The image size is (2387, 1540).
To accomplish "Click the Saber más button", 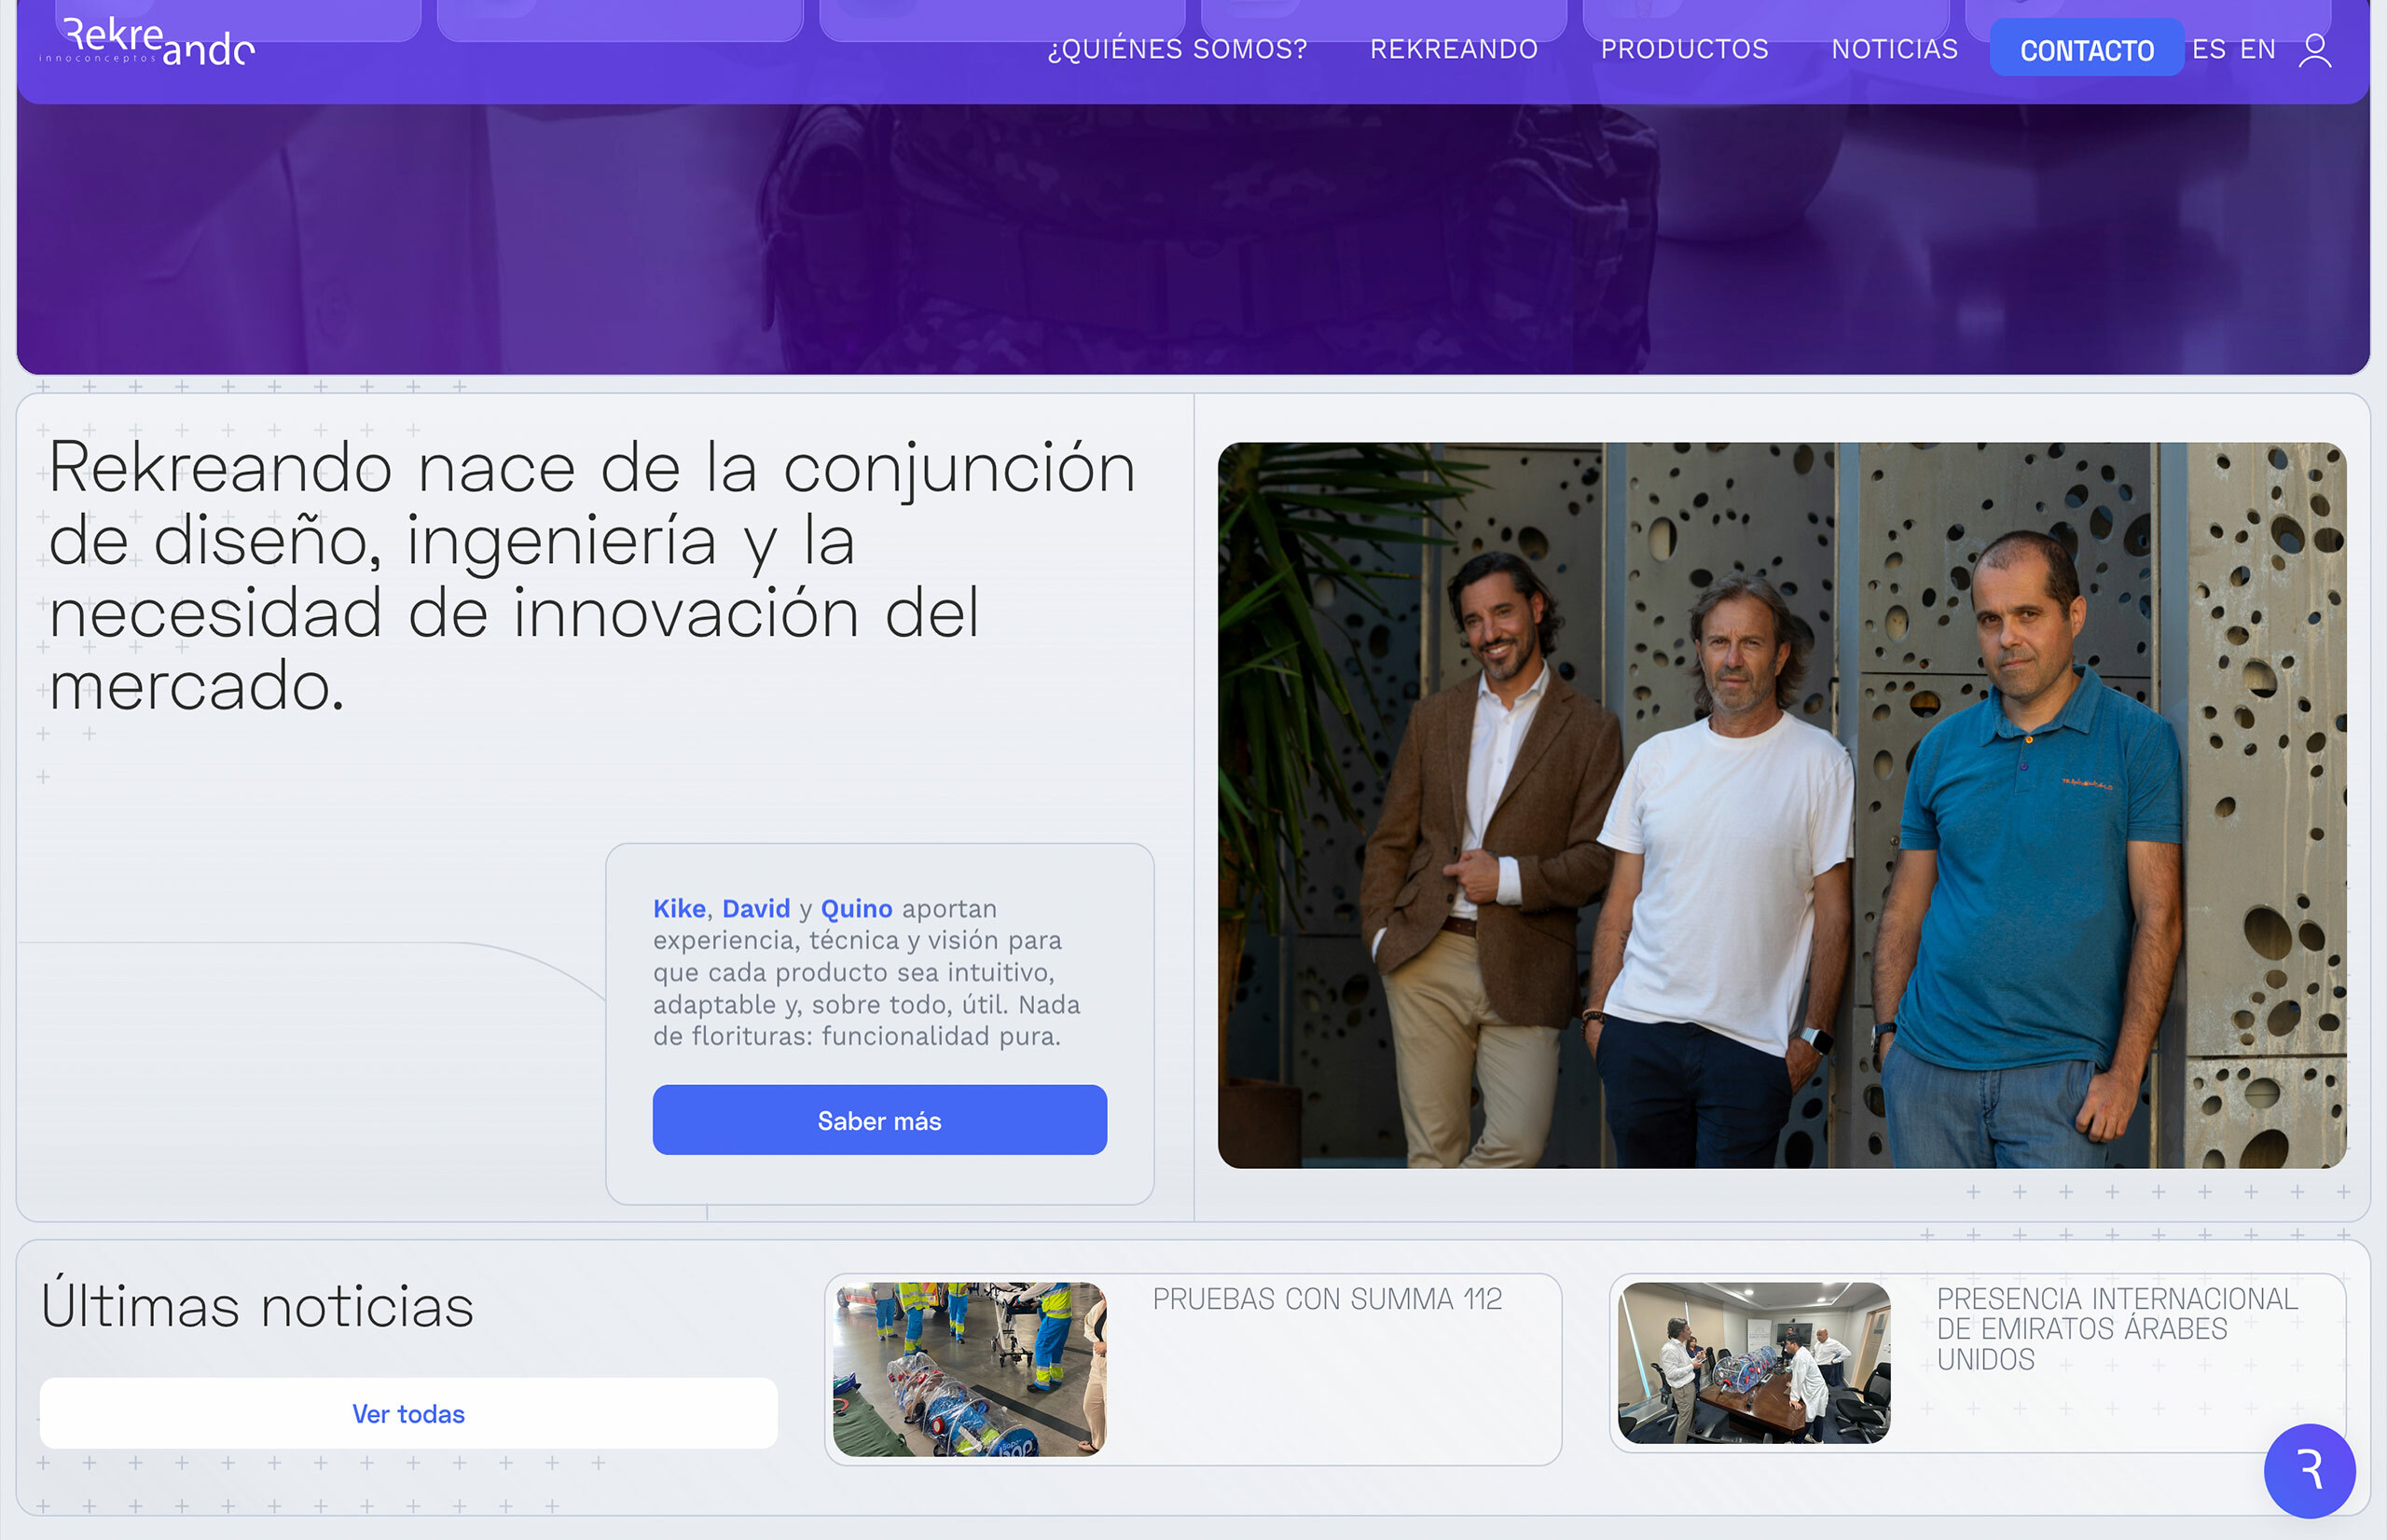I will click(879, 1119).
